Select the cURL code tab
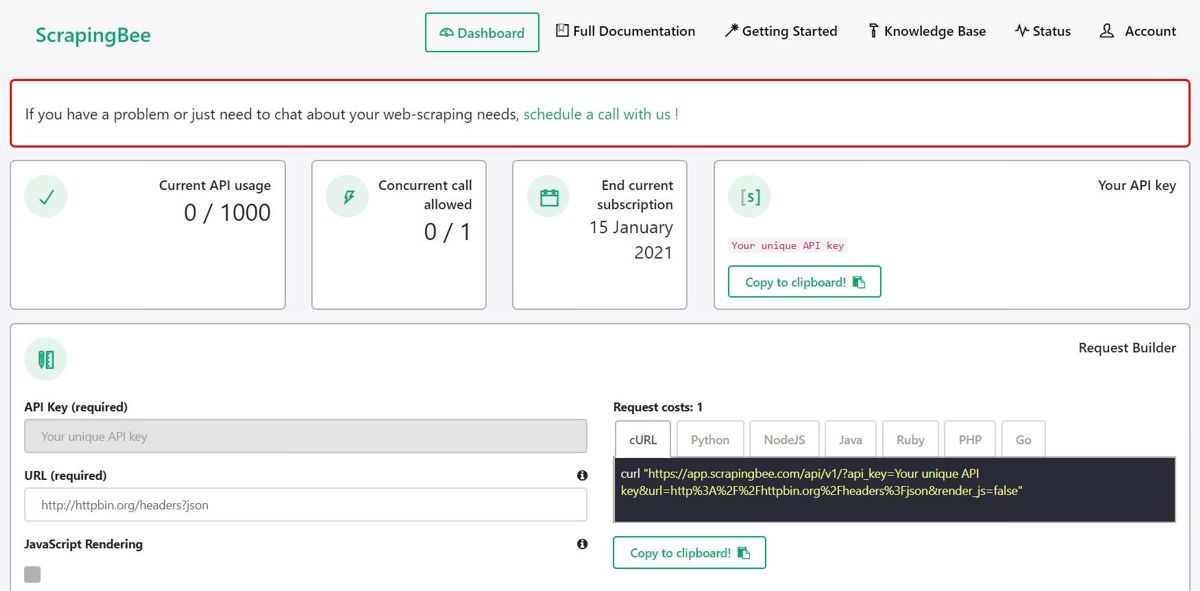 643,439
